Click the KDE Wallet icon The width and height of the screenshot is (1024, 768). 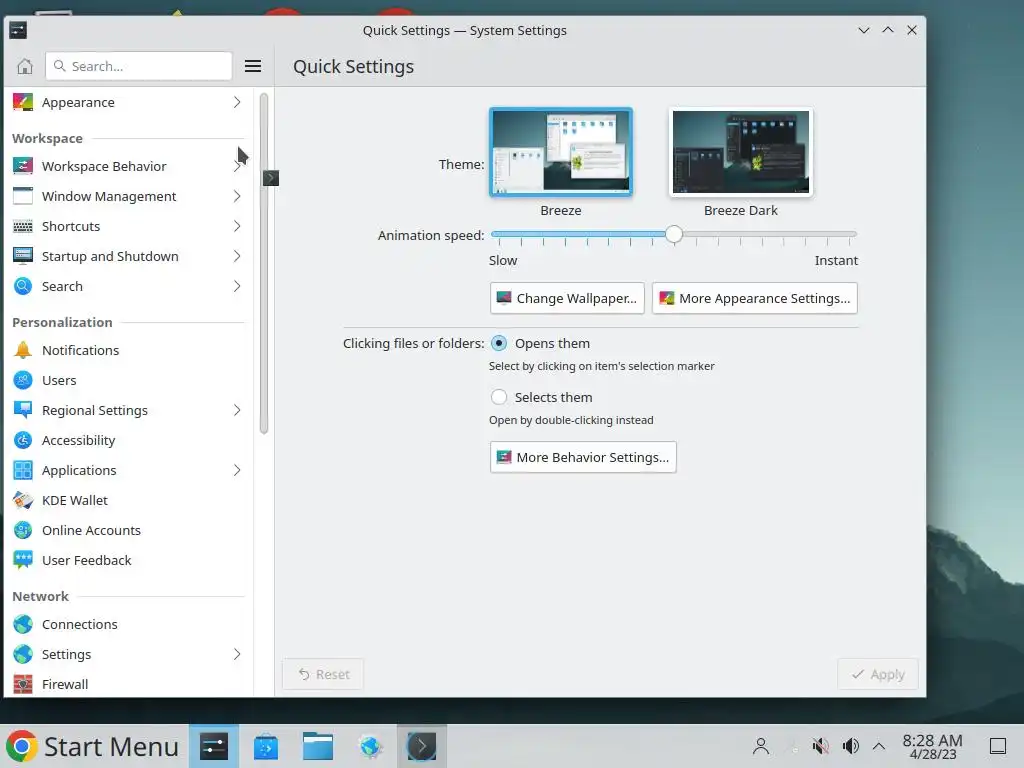(x=23, y=500)
